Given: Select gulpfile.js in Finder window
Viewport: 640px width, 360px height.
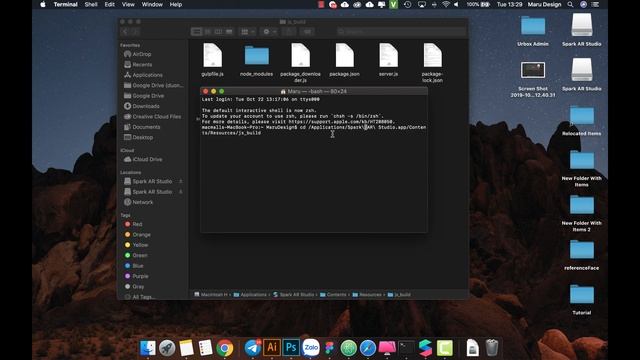Looking at the screenshot, I should (212, 60).
